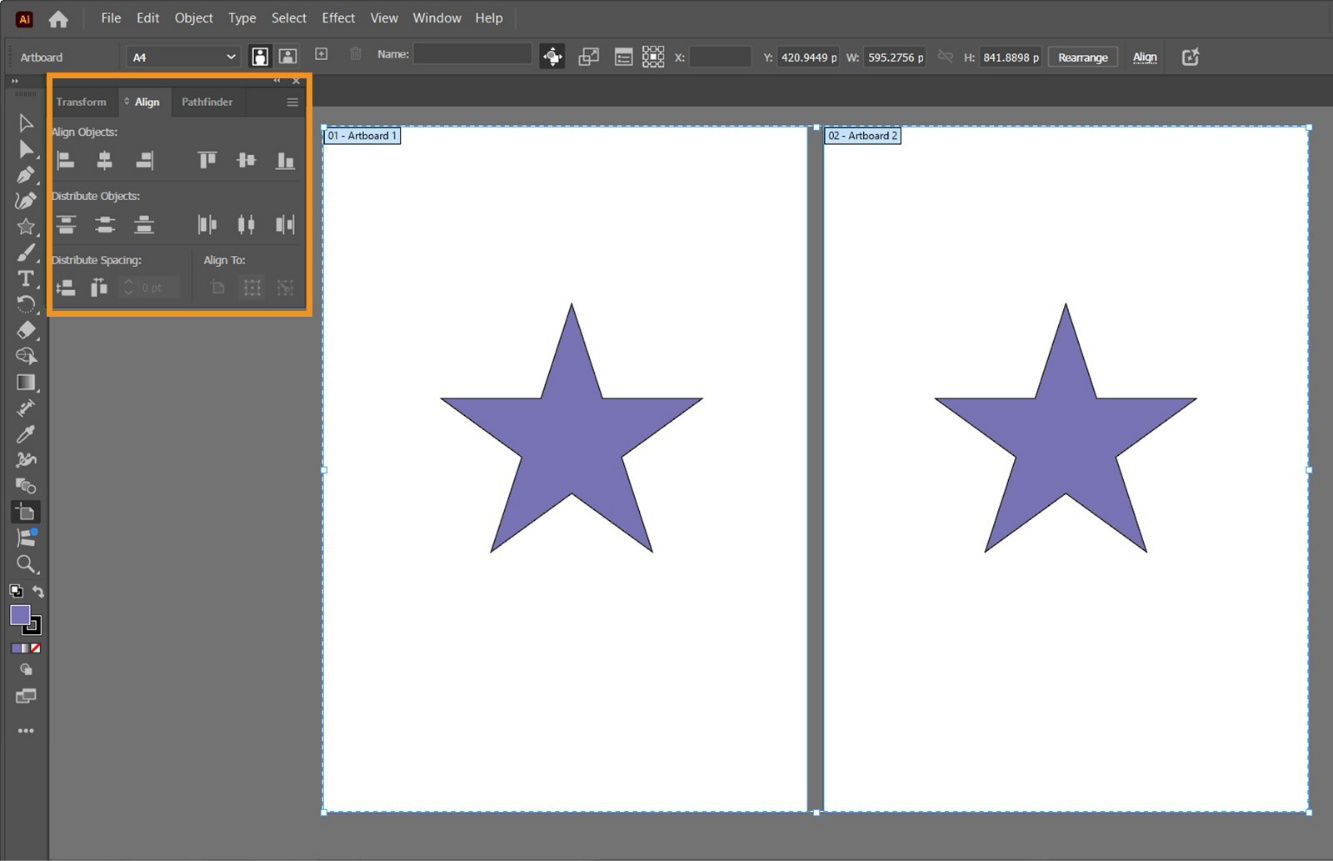Collapse the Align panel to icons
1333x861 pixels.
[277, 80]
